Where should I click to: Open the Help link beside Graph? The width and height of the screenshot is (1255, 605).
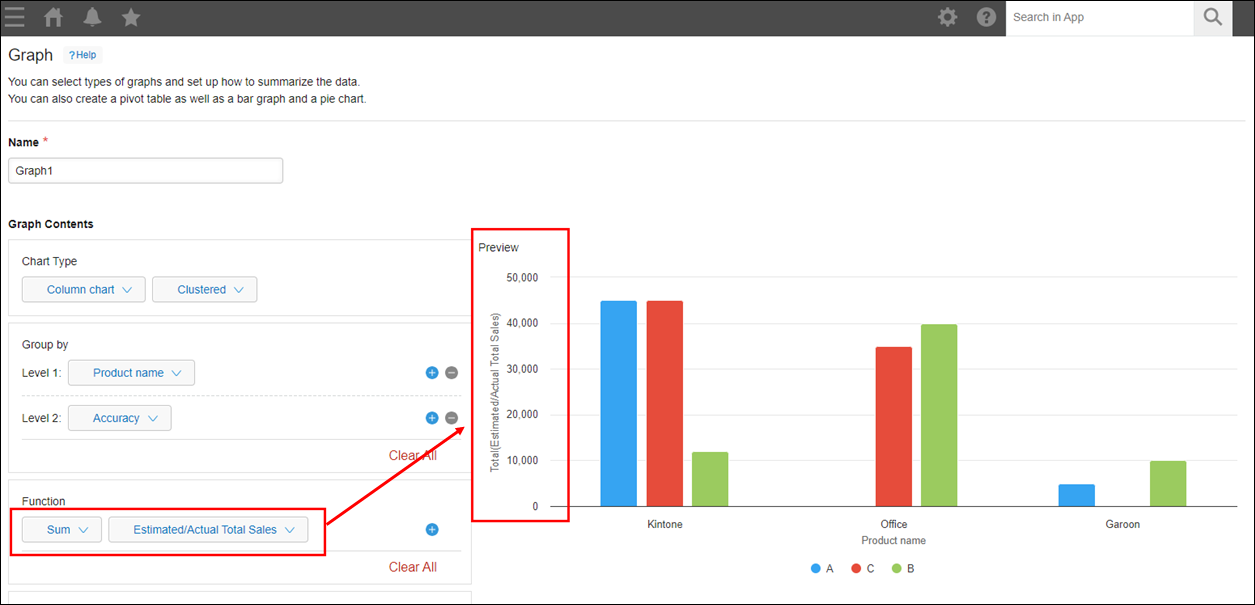pos(82,55)
